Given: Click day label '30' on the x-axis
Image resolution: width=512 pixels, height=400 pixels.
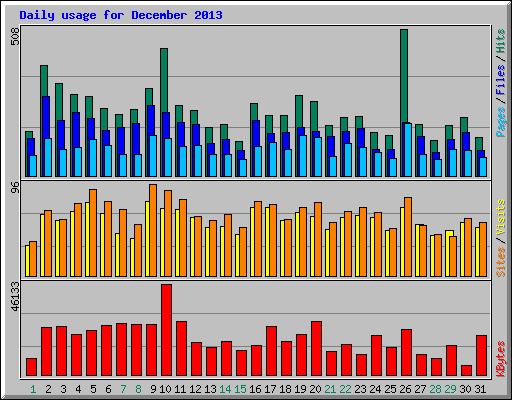Looking at the screenshot, I should pyautogui.click(x=465, y=389).
